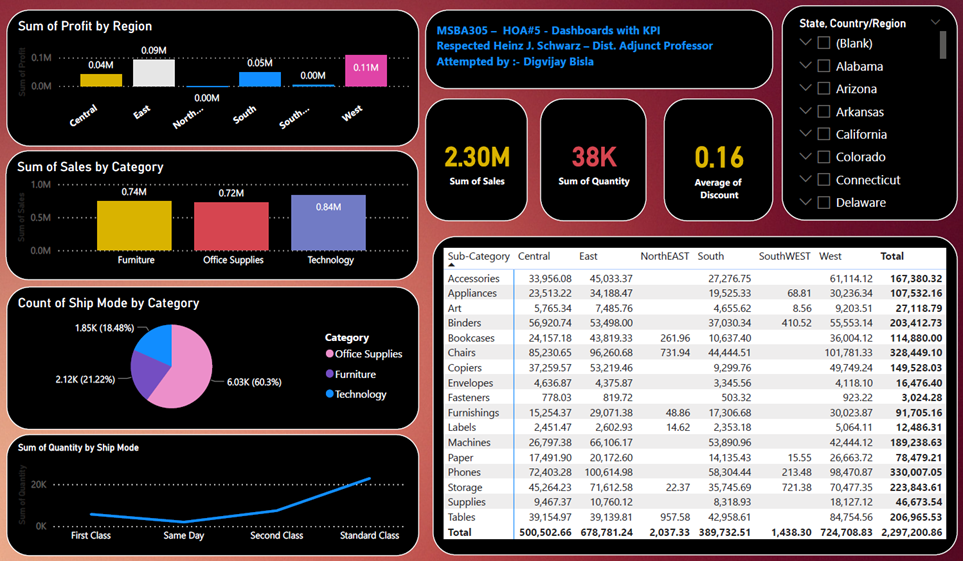The width and height of the screenshot is (963, 561).
Task: Click the Machines row label
Action: pos(469,442)
